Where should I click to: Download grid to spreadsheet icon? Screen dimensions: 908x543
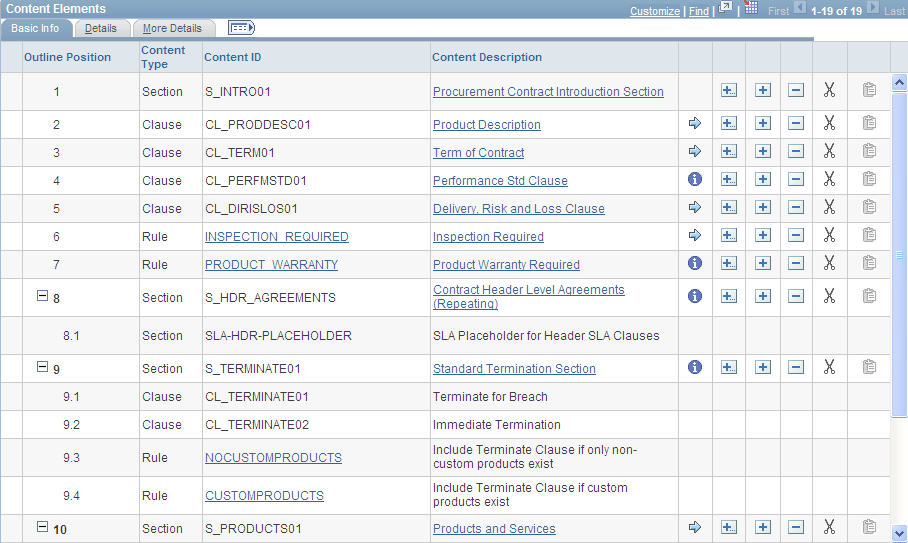coord(751,7)
